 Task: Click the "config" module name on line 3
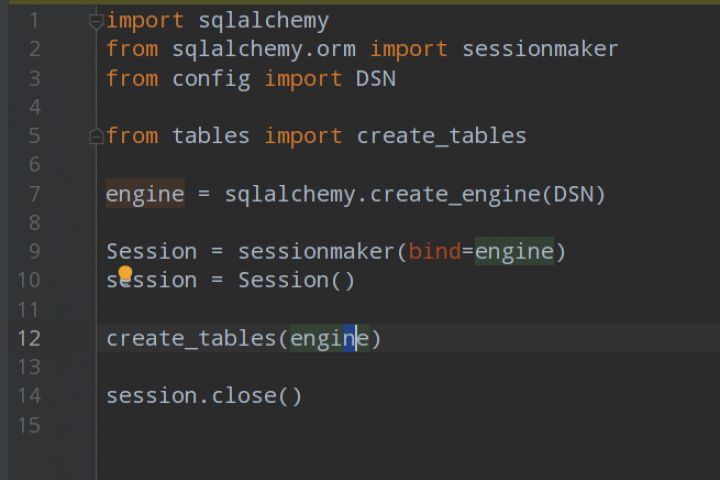(x=211, y=78)
